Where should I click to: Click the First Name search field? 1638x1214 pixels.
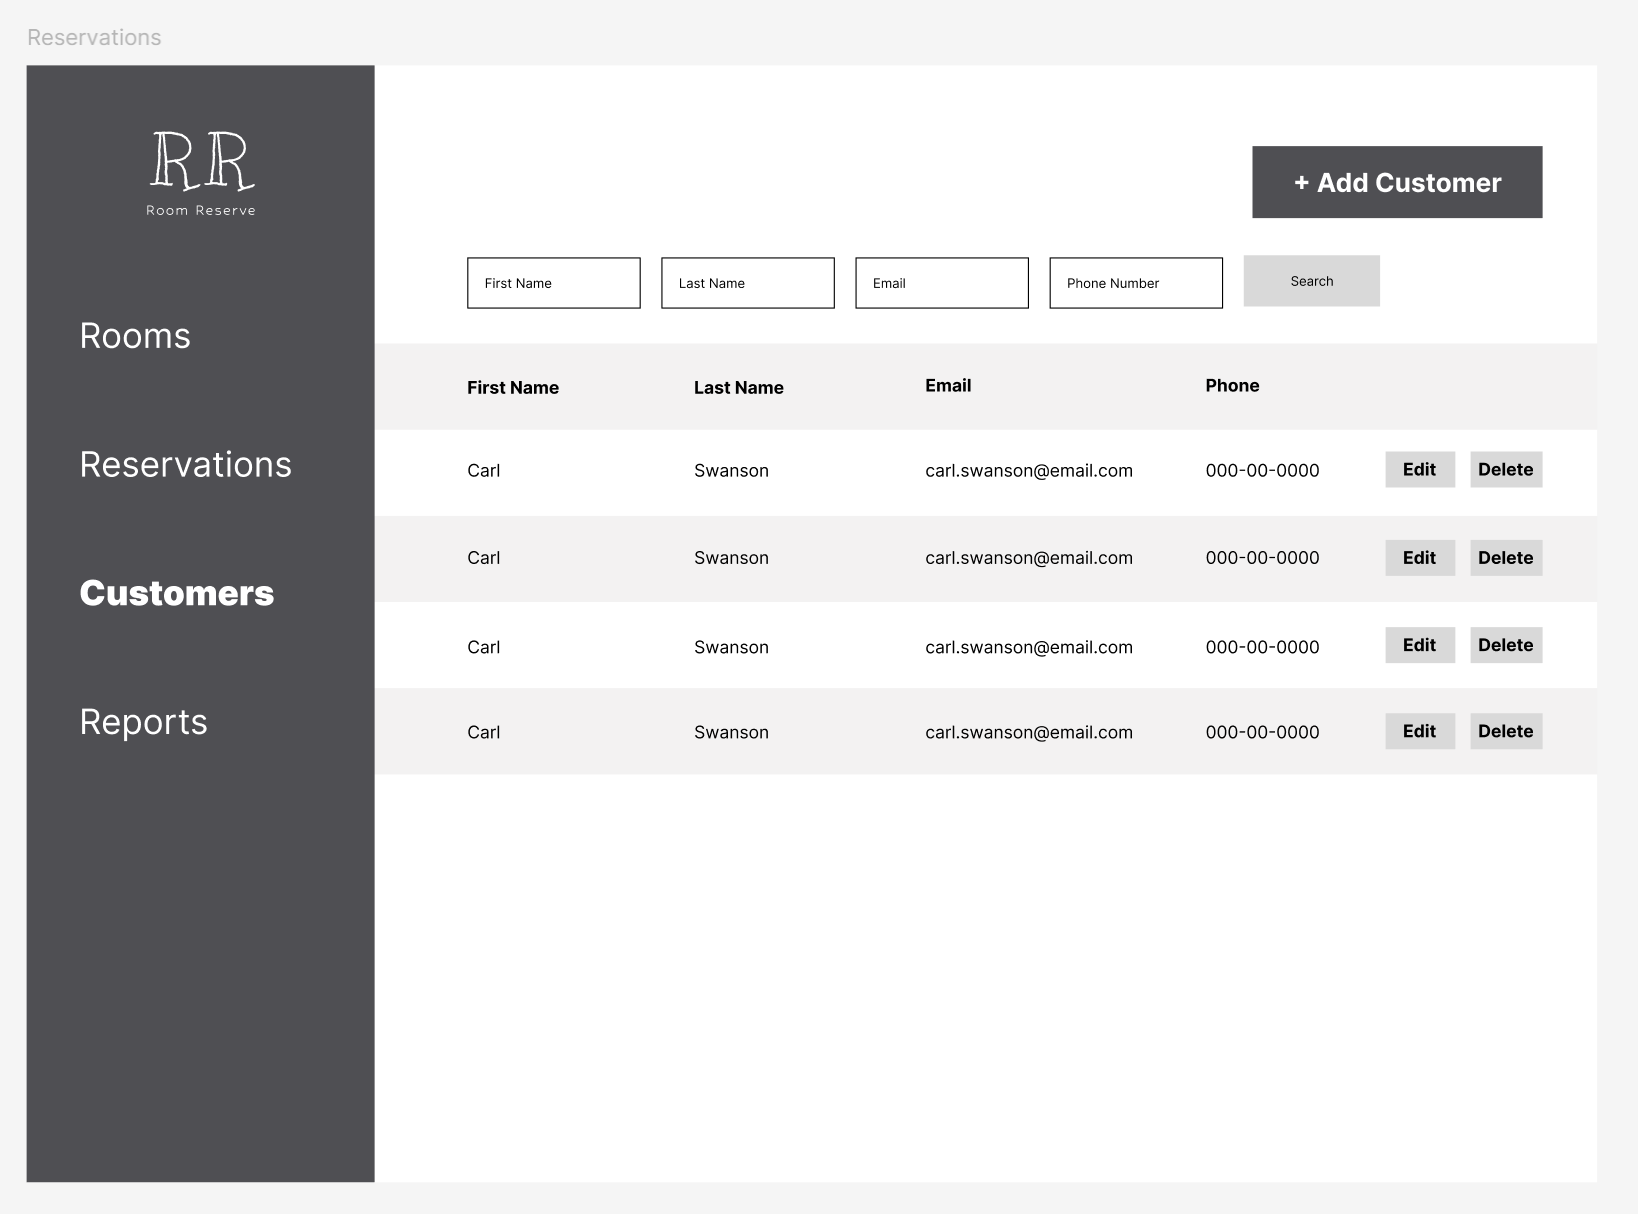coord(553,283)
